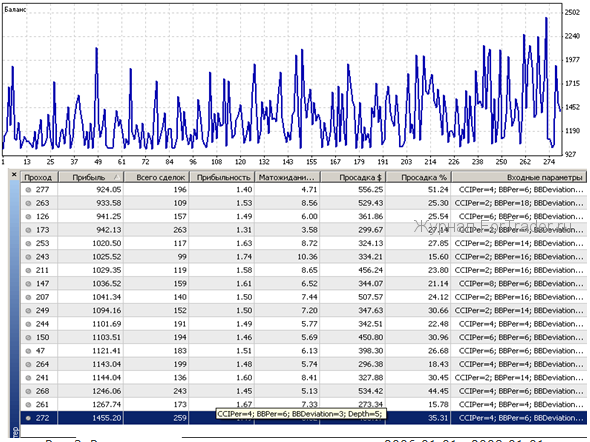Select the profit value 941.25

tap(108, 217)
